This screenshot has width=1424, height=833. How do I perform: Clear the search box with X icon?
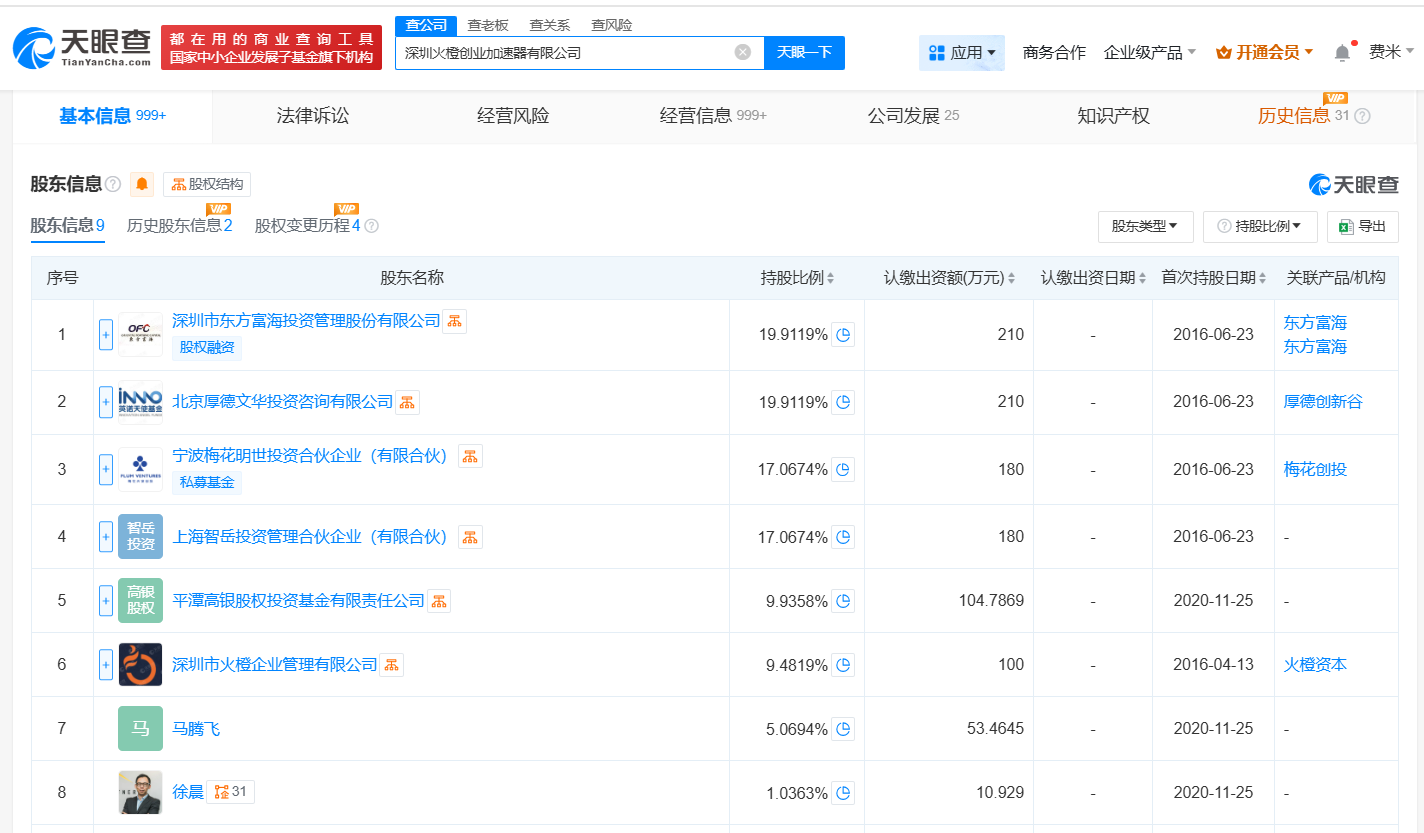coord(742,52)
